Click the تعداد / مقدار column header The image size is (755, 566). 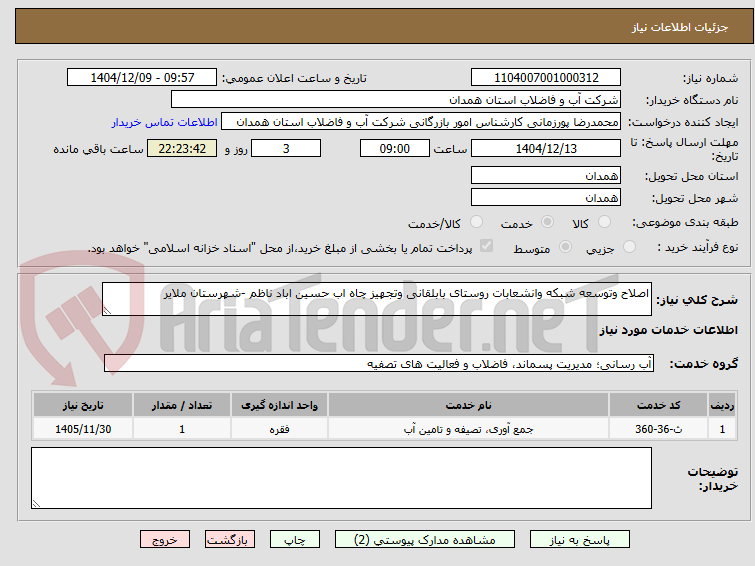pyautogui.click(x=182, y=405)
